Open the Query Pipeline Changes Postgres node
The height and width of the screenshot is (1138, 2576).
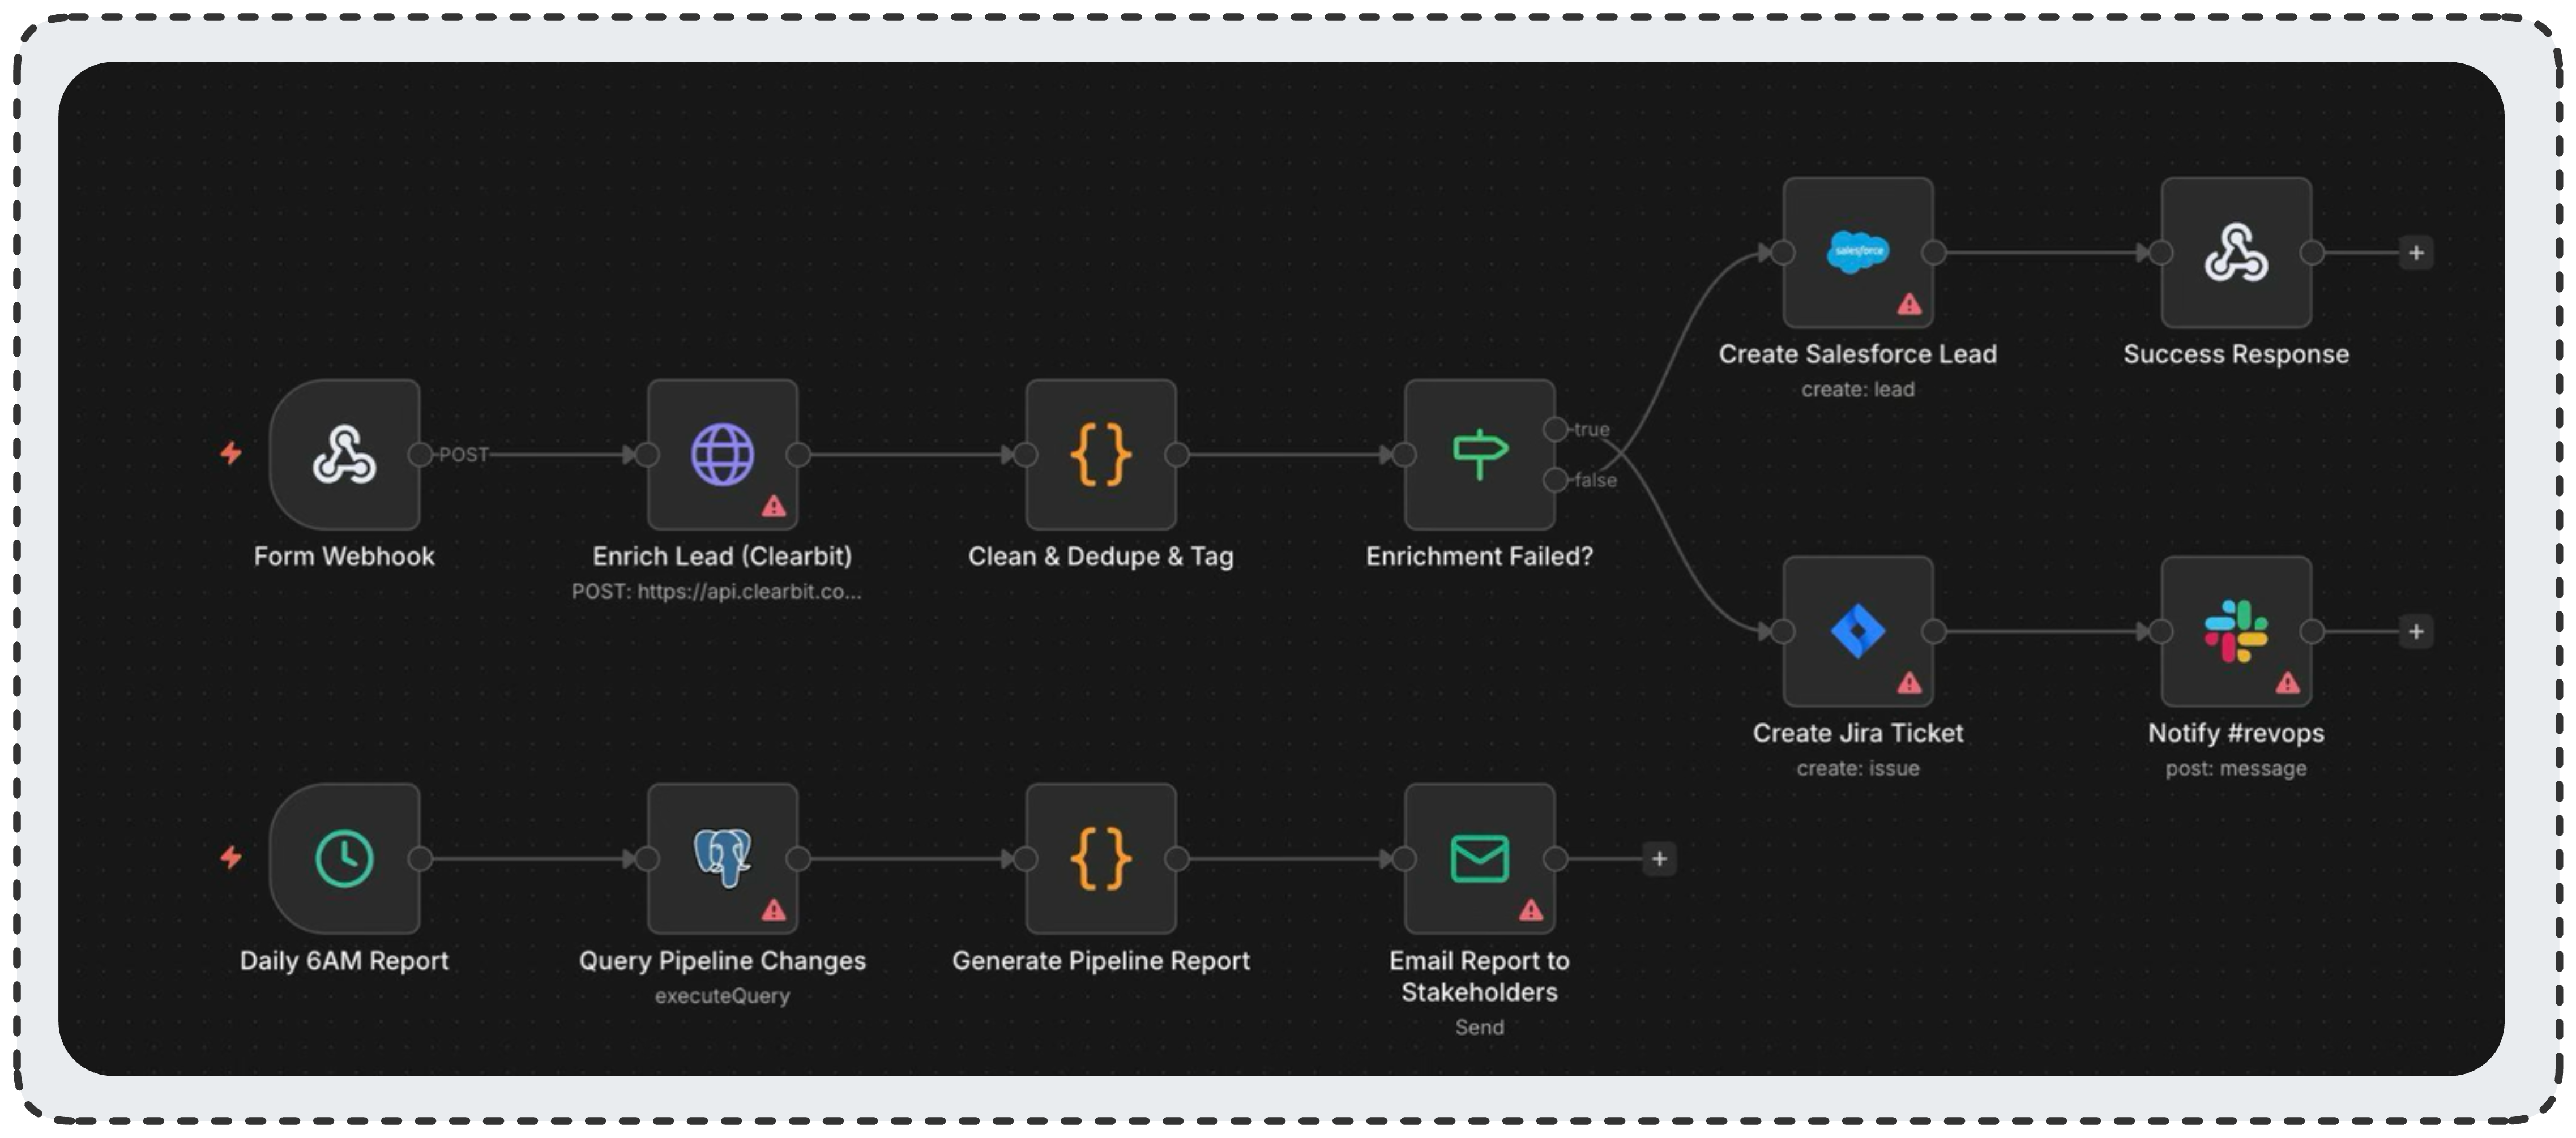coord(722,858)
